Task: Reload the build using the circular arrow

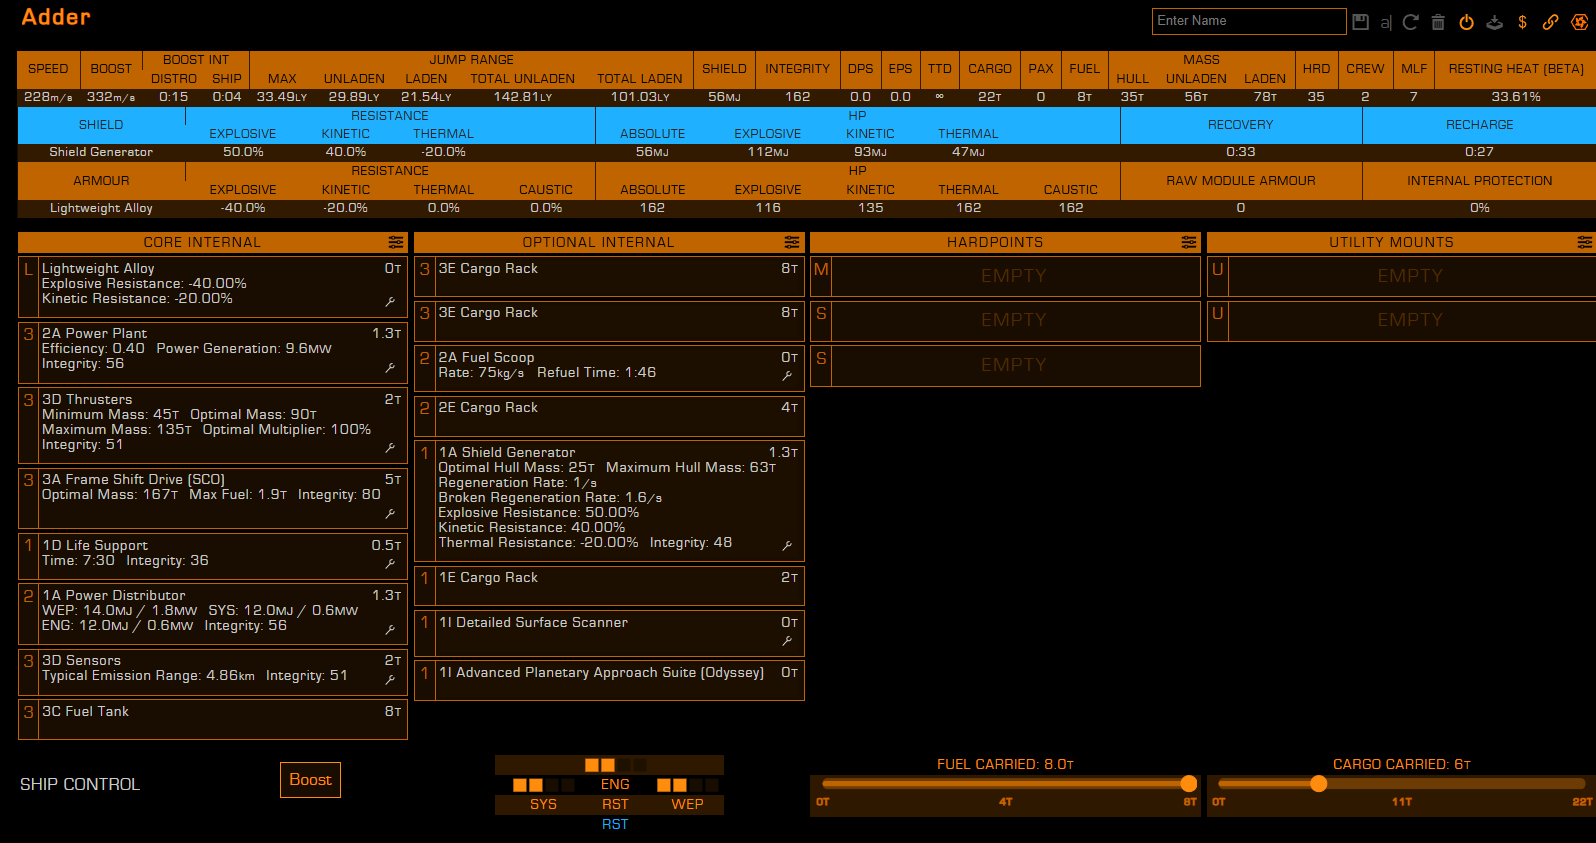Action: (1411, 22)
